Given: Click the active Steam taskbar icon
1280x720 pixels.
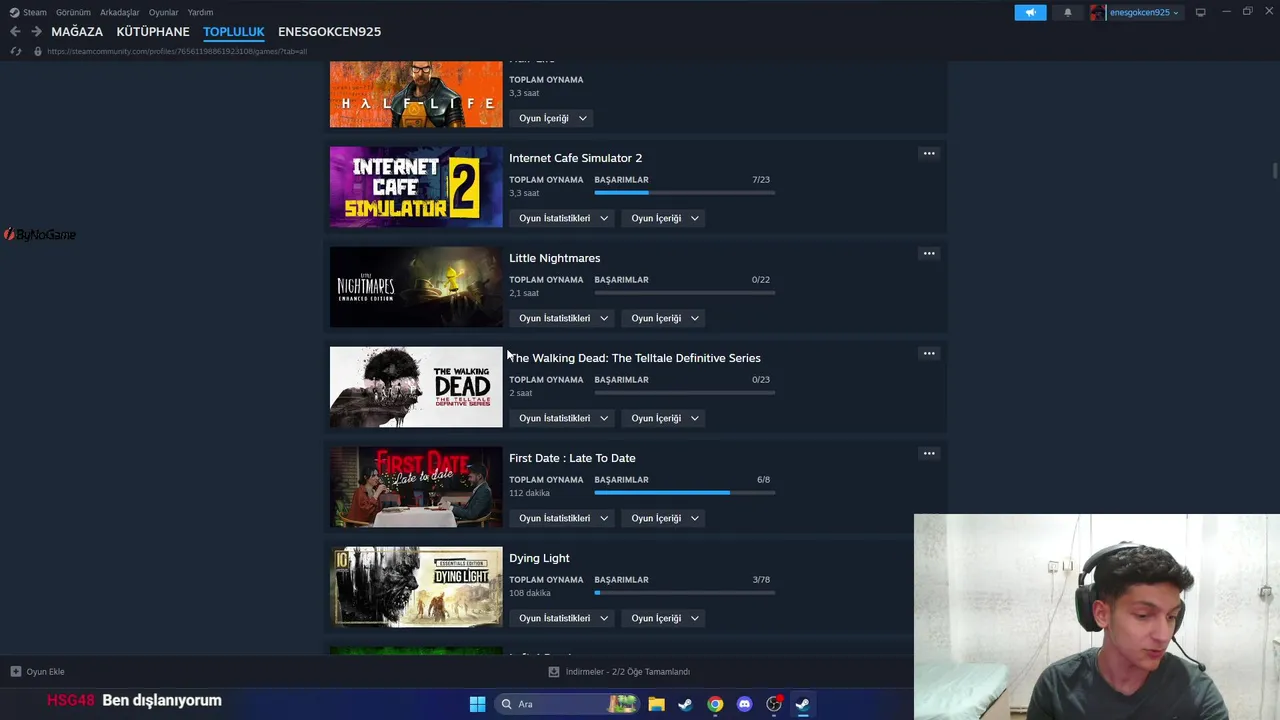Looking at the screenshot, I should point(802,704).
